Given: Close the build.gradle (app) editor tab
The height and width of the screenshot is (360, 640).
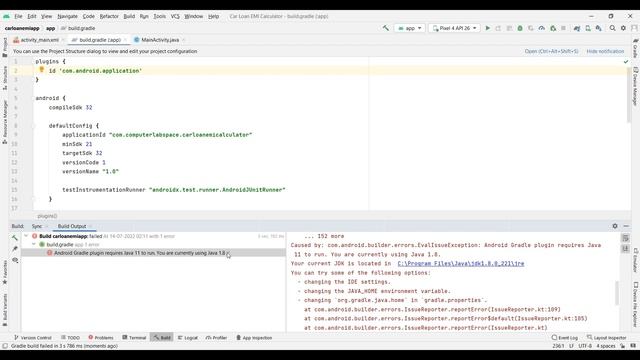Looking at the screenshot, I should (125, 40).
